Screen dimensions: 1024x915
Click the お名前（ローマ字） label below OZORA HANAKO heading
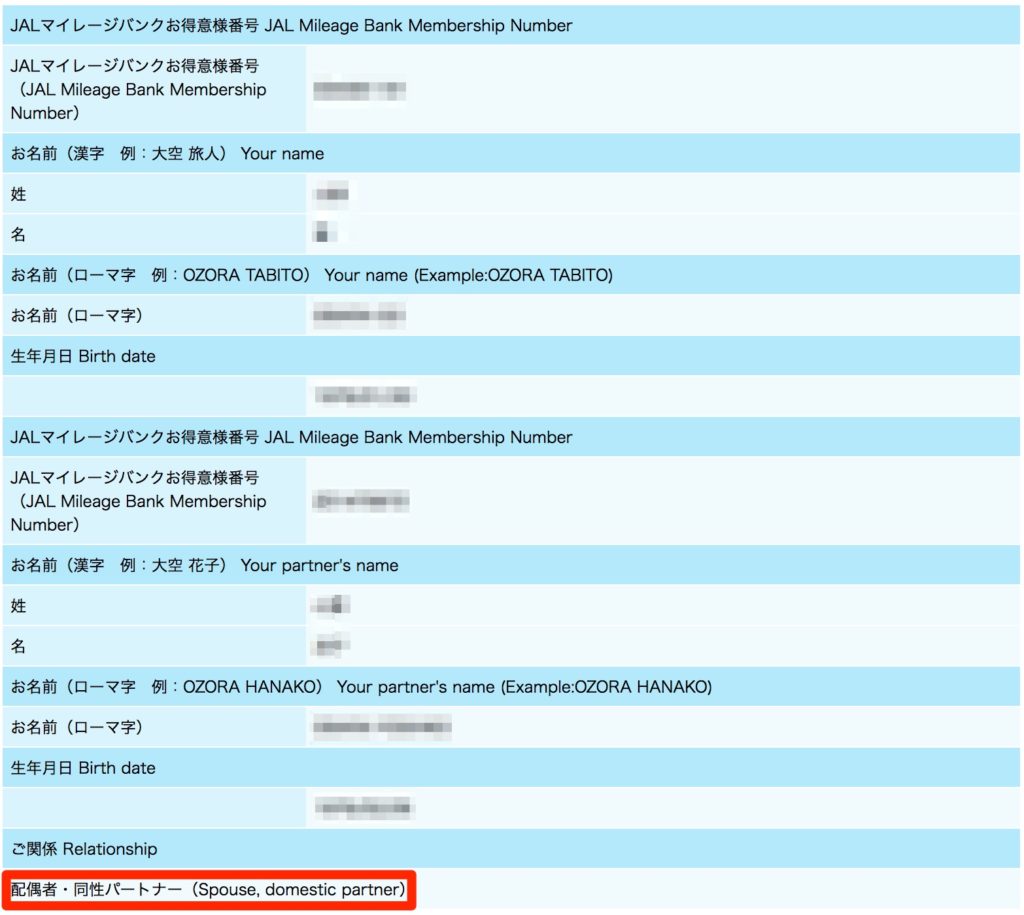(x=76, y=727)
